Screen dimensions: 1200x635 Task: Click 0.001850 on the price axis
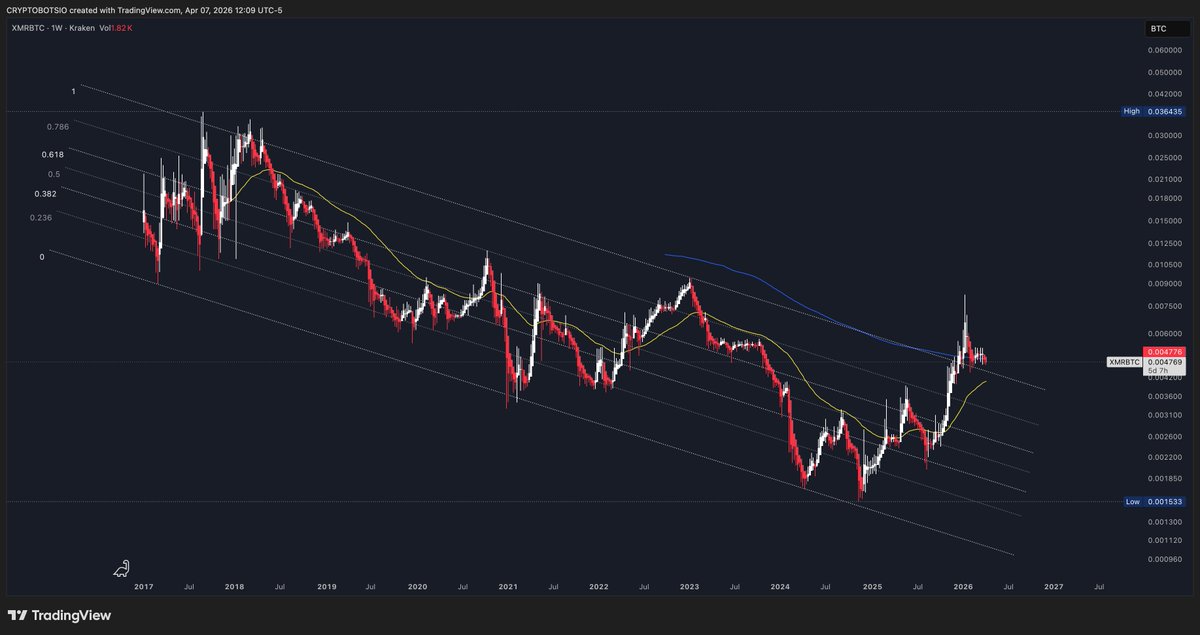click(1163, 478)
